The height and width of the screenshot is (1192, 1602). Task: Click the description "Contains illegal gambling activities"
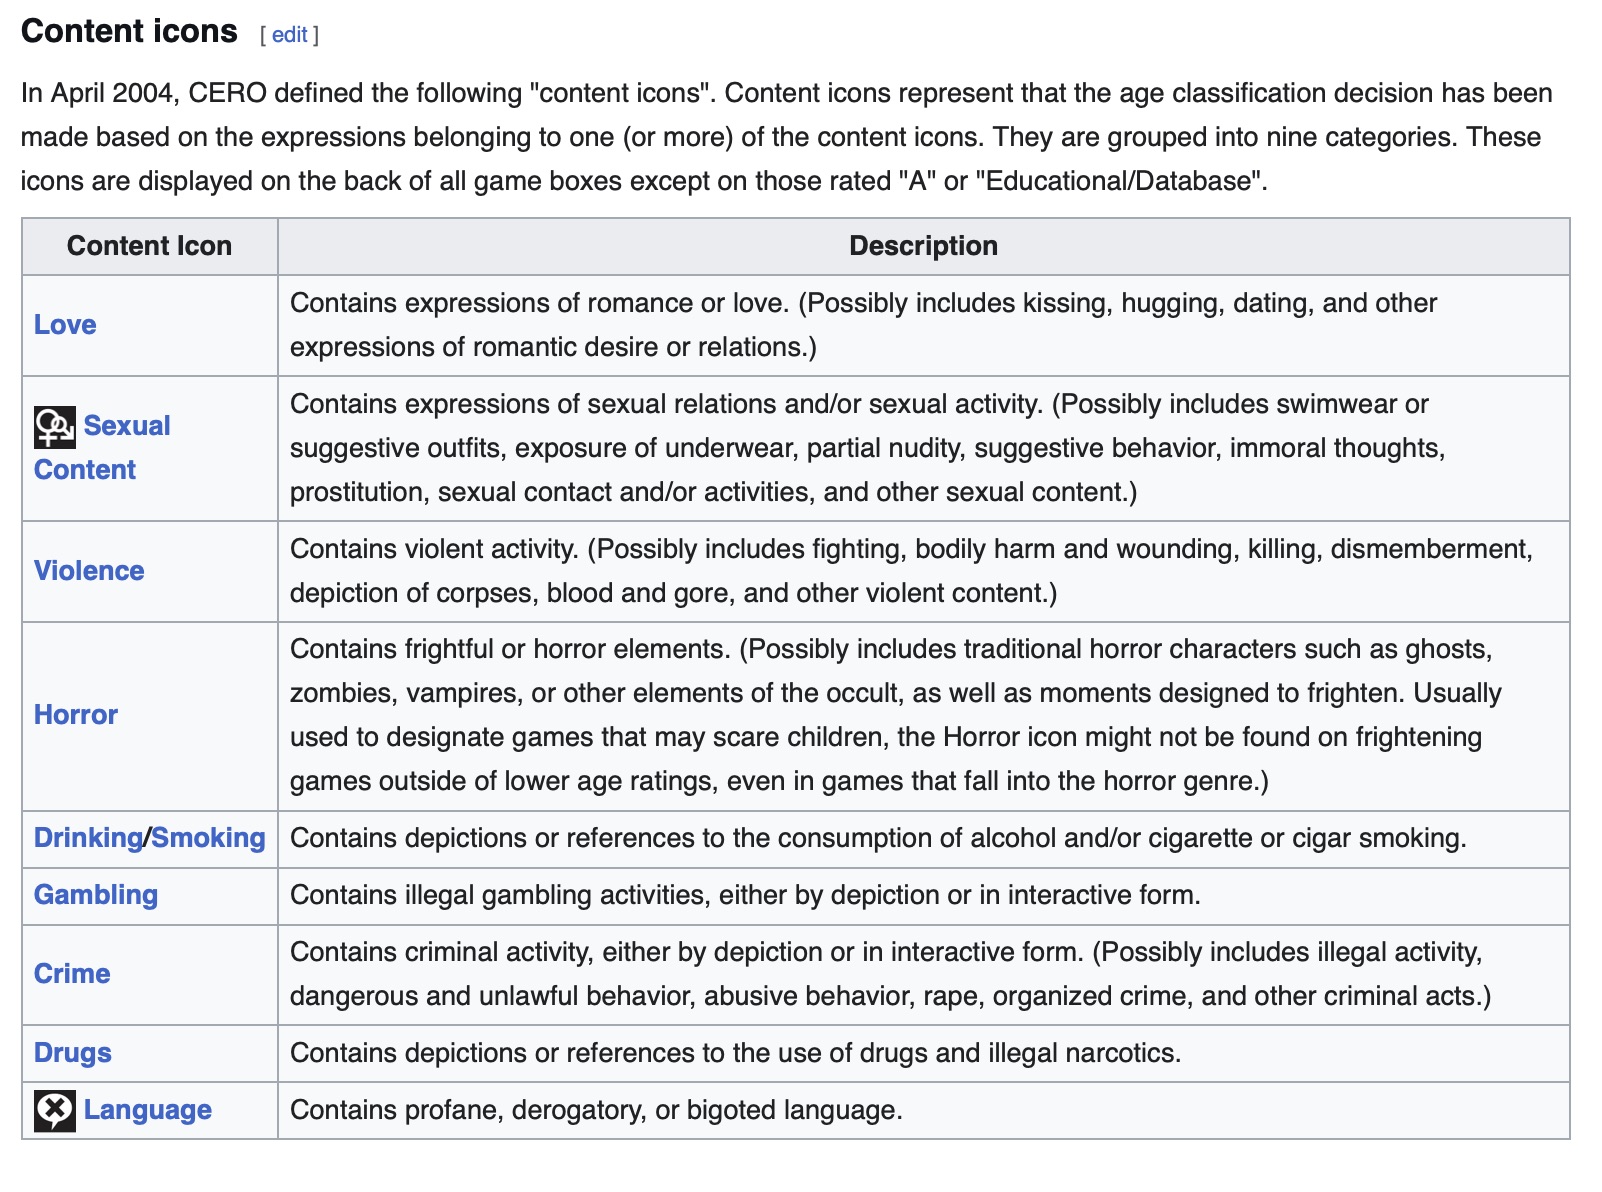[x=745, y=895]
